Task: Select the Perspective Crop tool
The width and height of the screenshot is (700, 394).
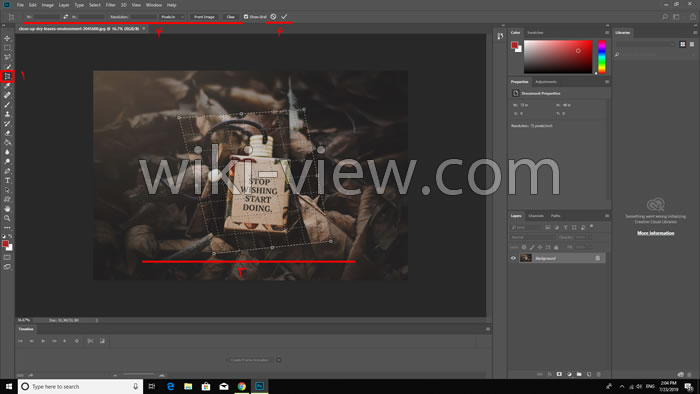Action: tap(7, 76)
